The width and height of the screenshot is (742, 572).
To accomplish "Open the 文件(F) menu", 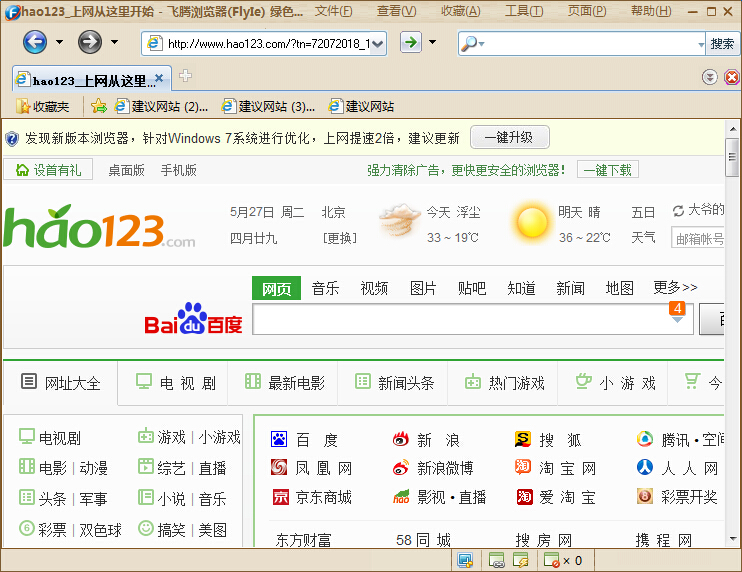I will (334, 11).
